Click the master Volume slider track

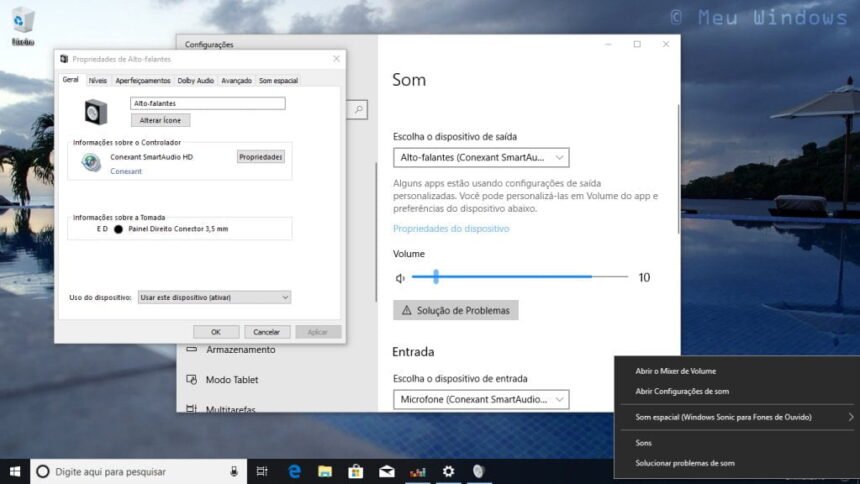coord(520,277)
